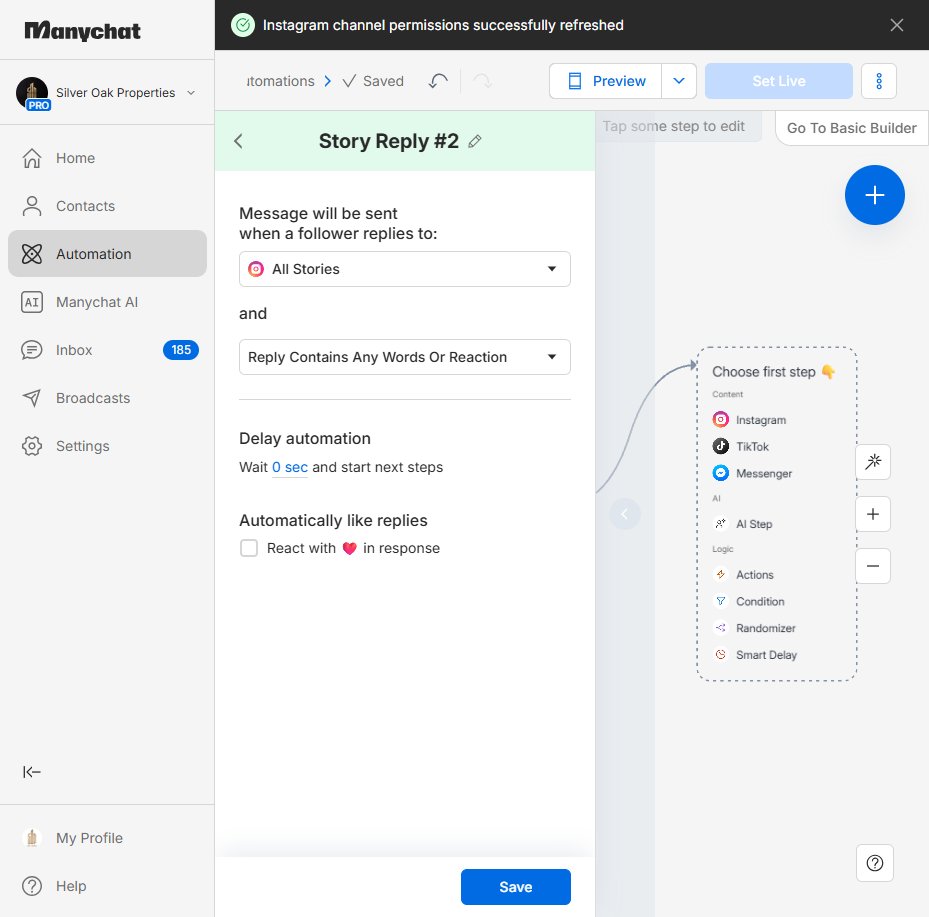The height and width of the screenshot is (917, 929).
Task: Open Broadcasts in the sidebar
Action: click(x=107, y=398)
